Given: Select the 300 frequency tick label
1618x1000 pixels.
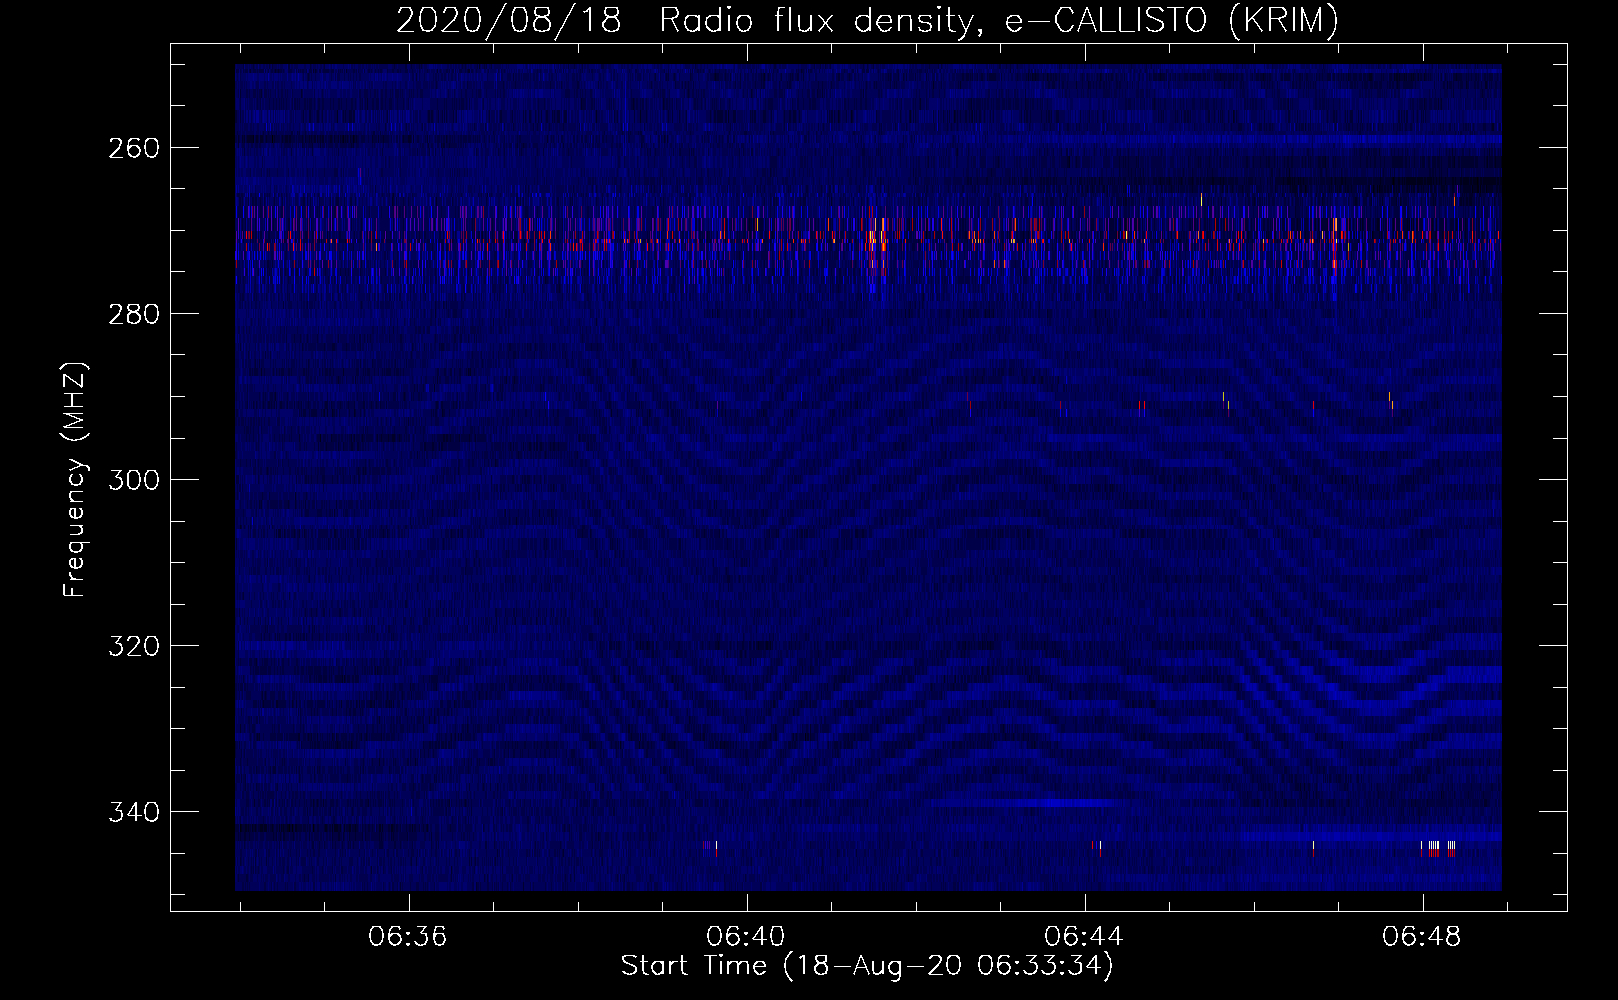Looking at the screenshot, I should coord(133,480).
